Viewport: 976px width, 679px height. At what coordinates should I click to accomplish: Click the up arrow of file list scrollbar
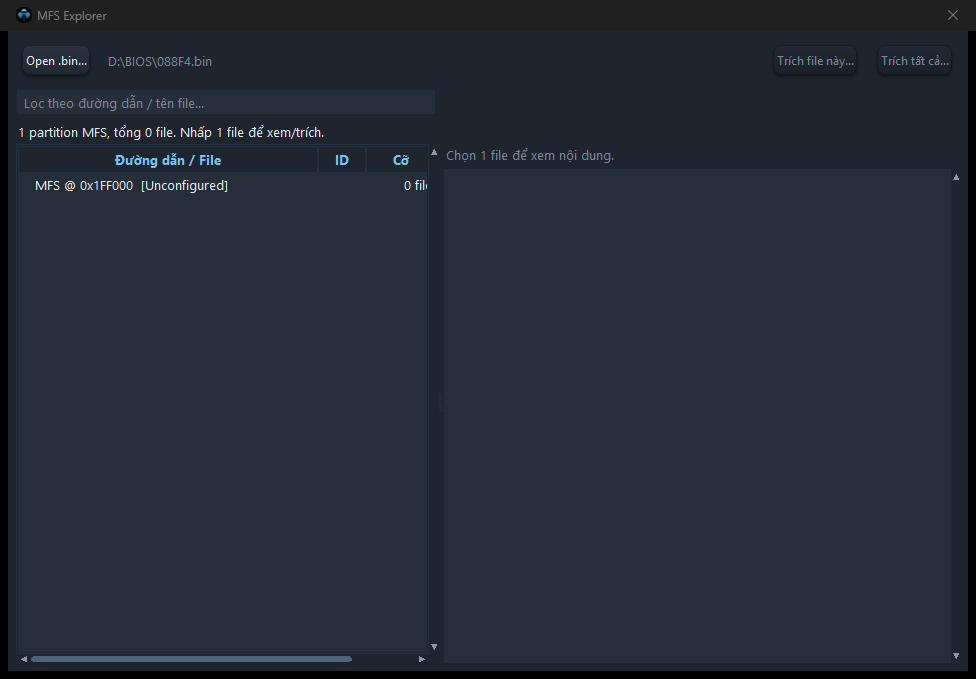tap(434, 152)
